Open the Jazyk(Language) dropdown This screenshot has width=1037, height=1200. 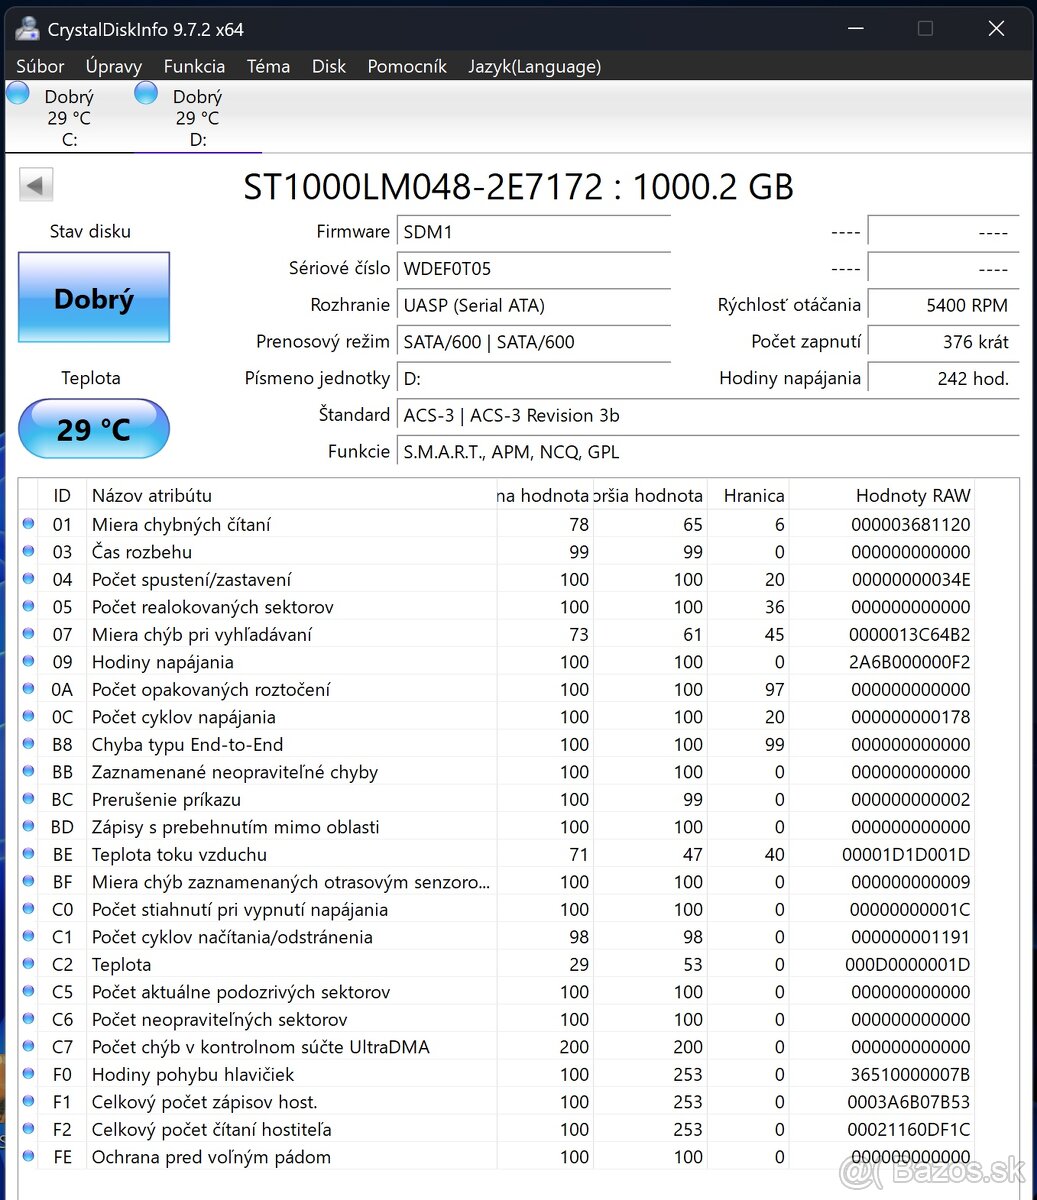coord(534,66)
